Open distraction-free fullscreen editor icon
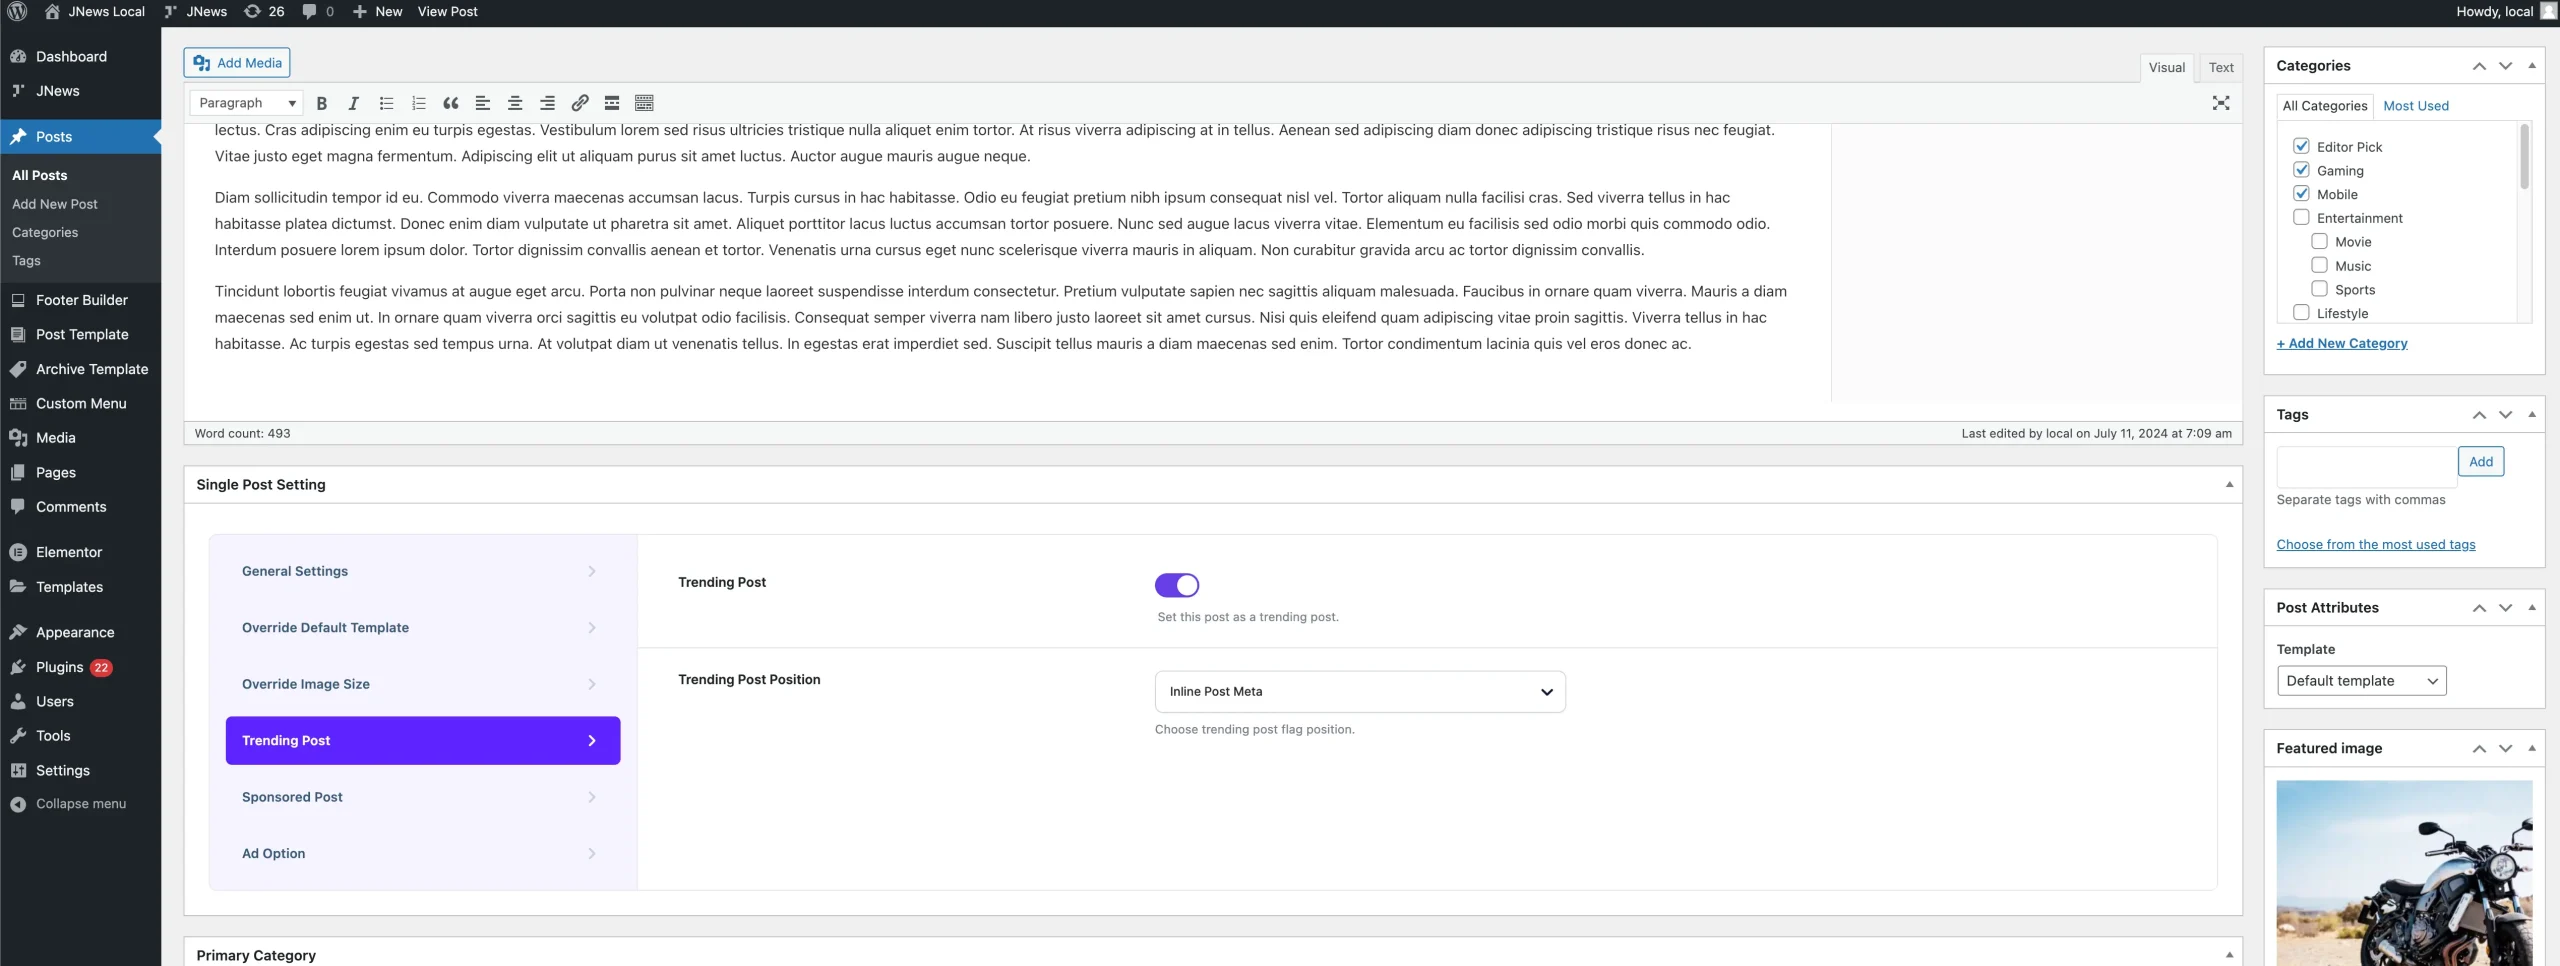 tap(2221, 103)
